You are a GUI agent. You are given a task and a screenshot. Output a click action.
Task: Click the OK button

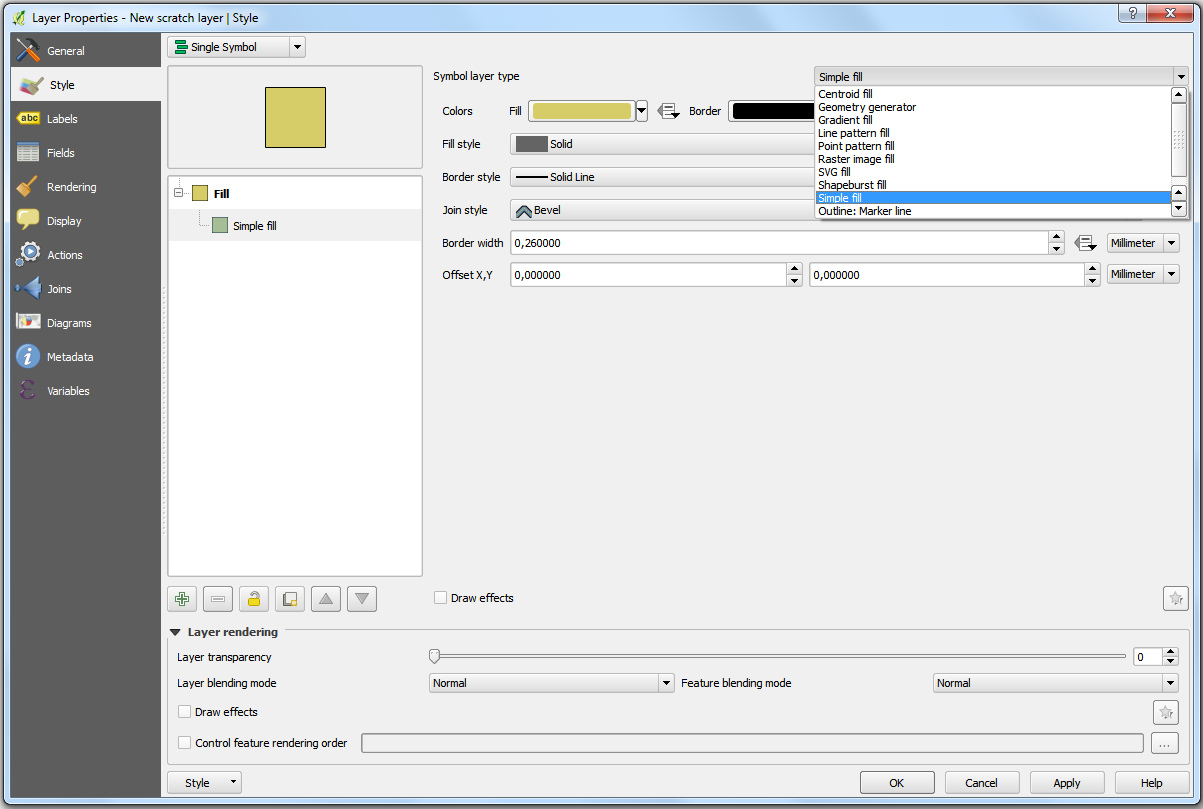(897, 783)
